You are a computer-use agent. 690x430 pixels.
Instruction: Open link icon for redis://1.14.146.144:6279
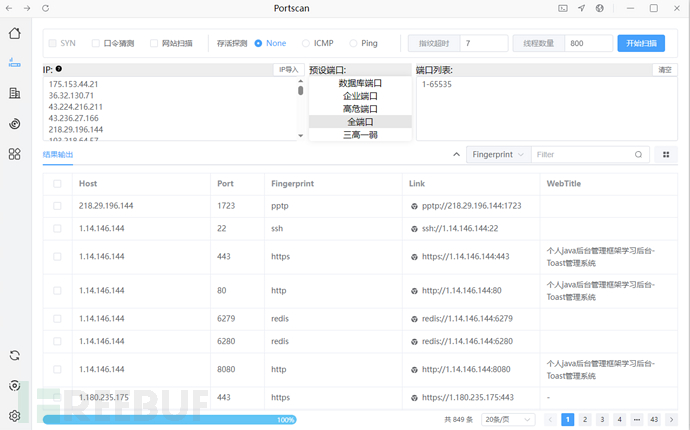pyautogui.click(x=414, y=319)
